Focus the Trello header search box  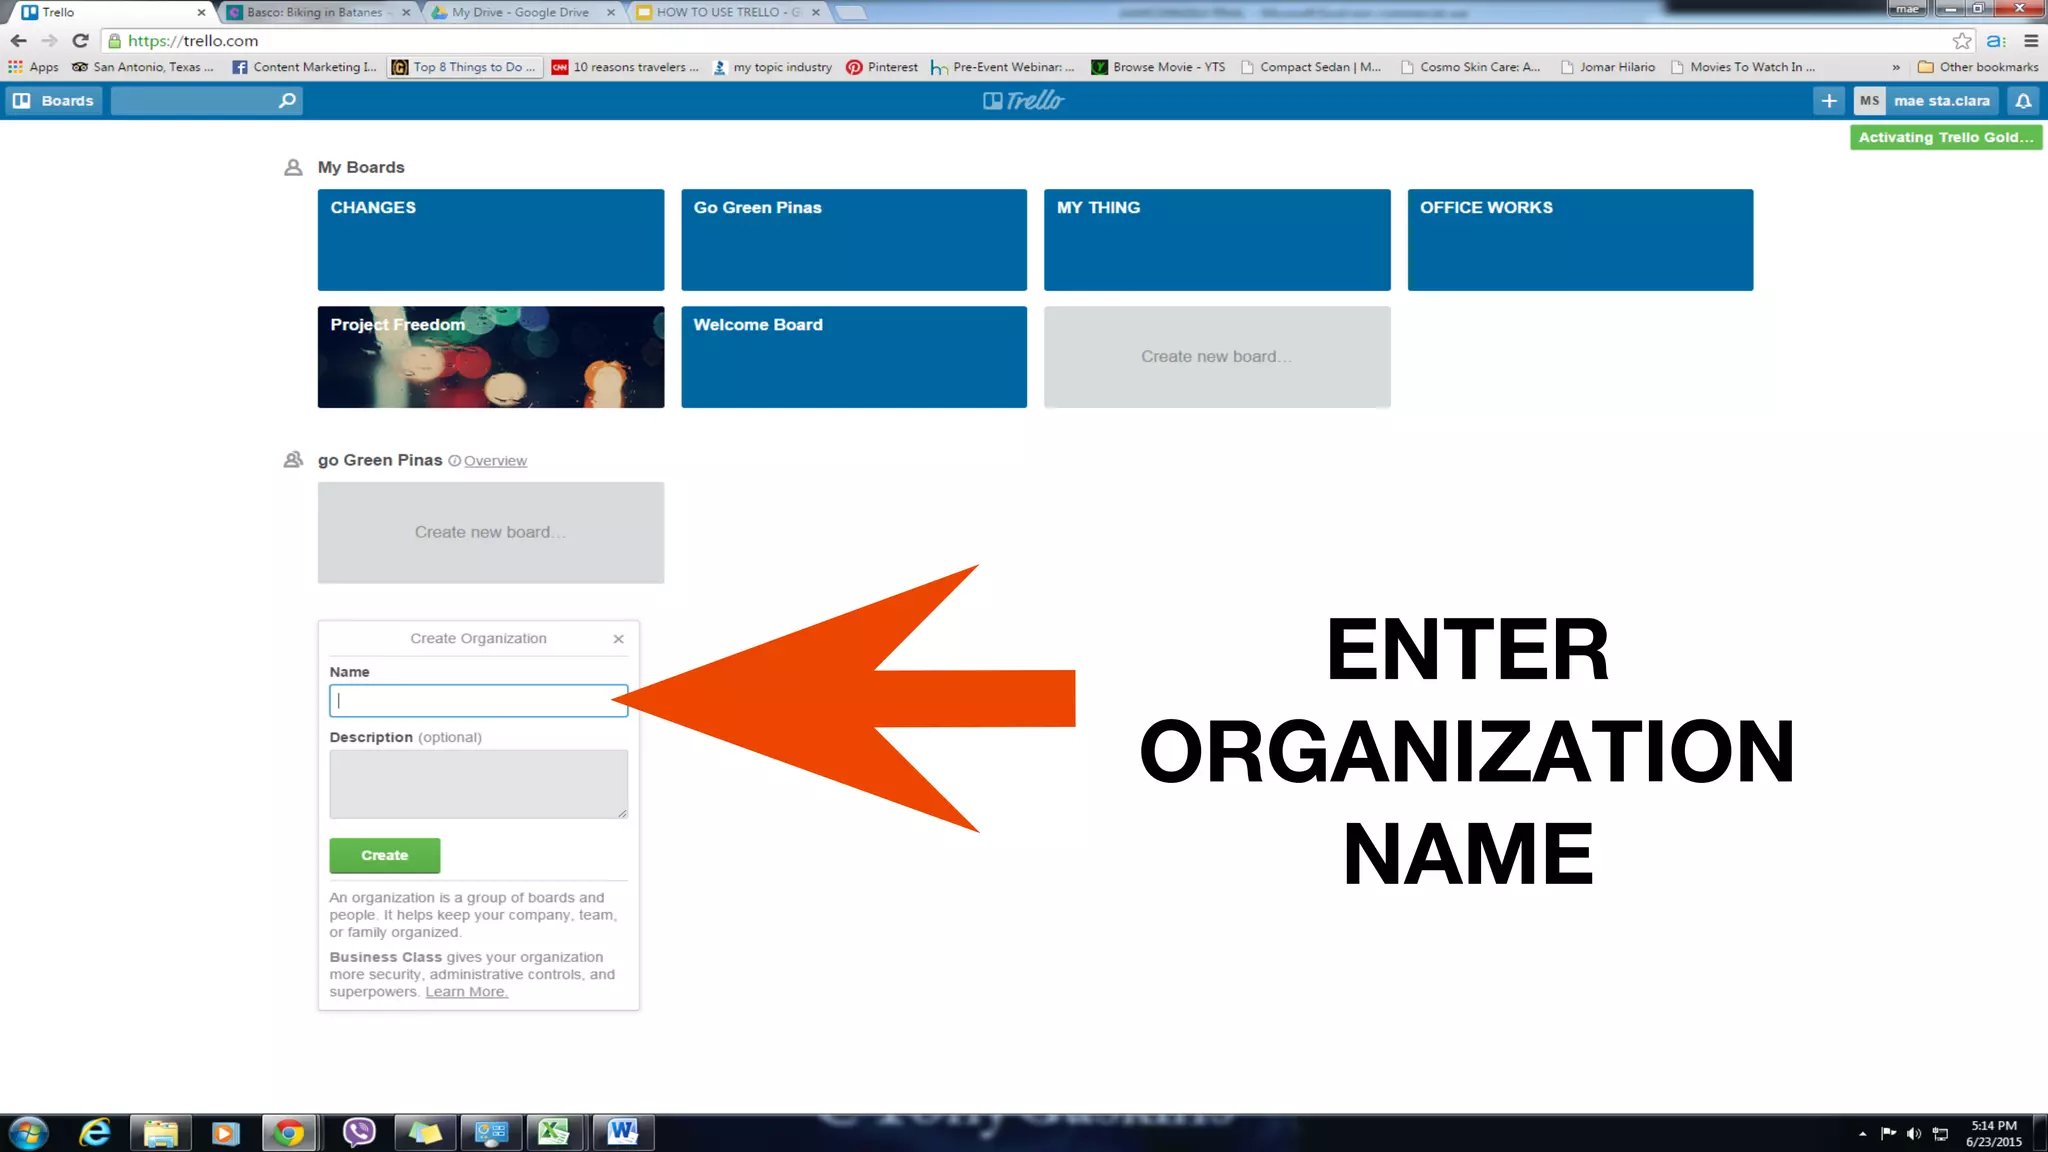click(x=205, y=101)
